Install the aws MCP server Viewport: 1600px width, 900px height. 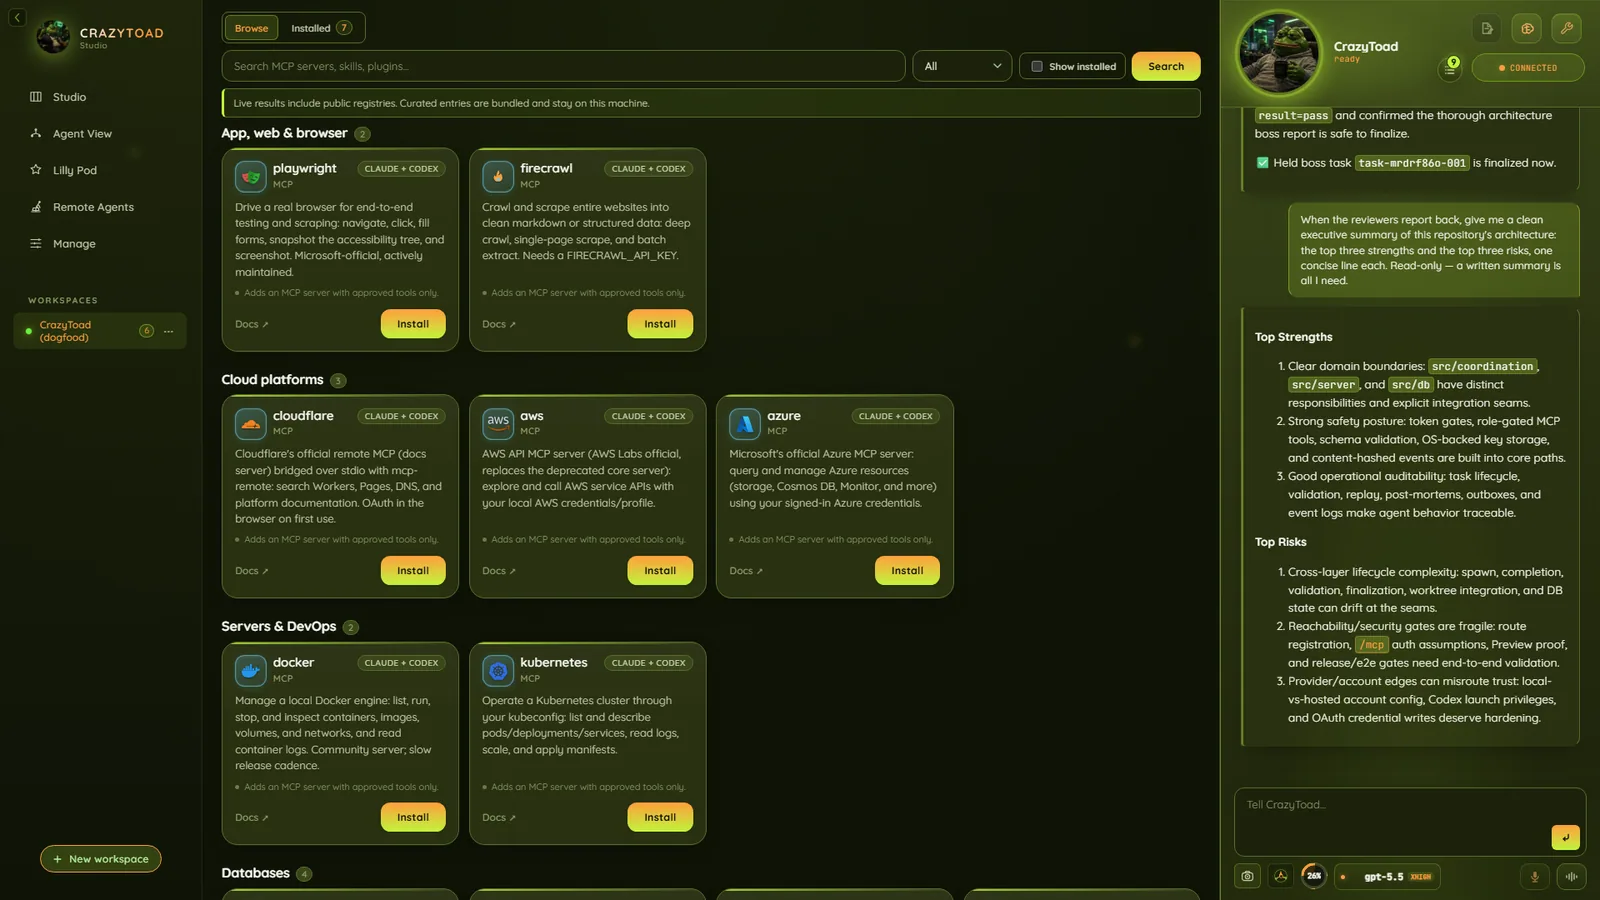pos(660,571)
